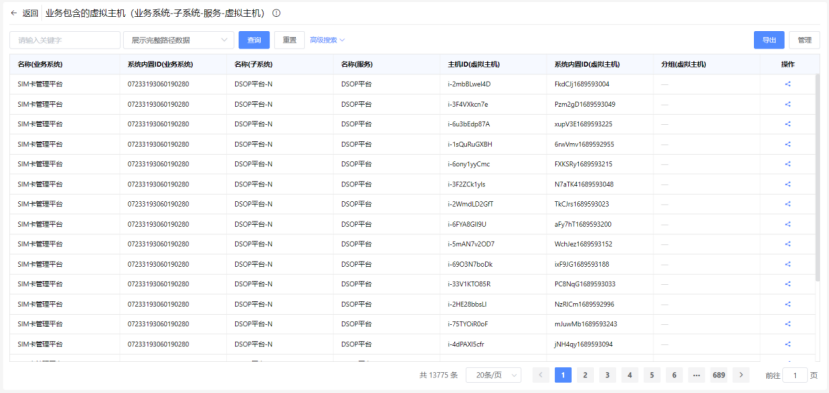Go to page 4

pyautogui.click(x=630, y=375)
